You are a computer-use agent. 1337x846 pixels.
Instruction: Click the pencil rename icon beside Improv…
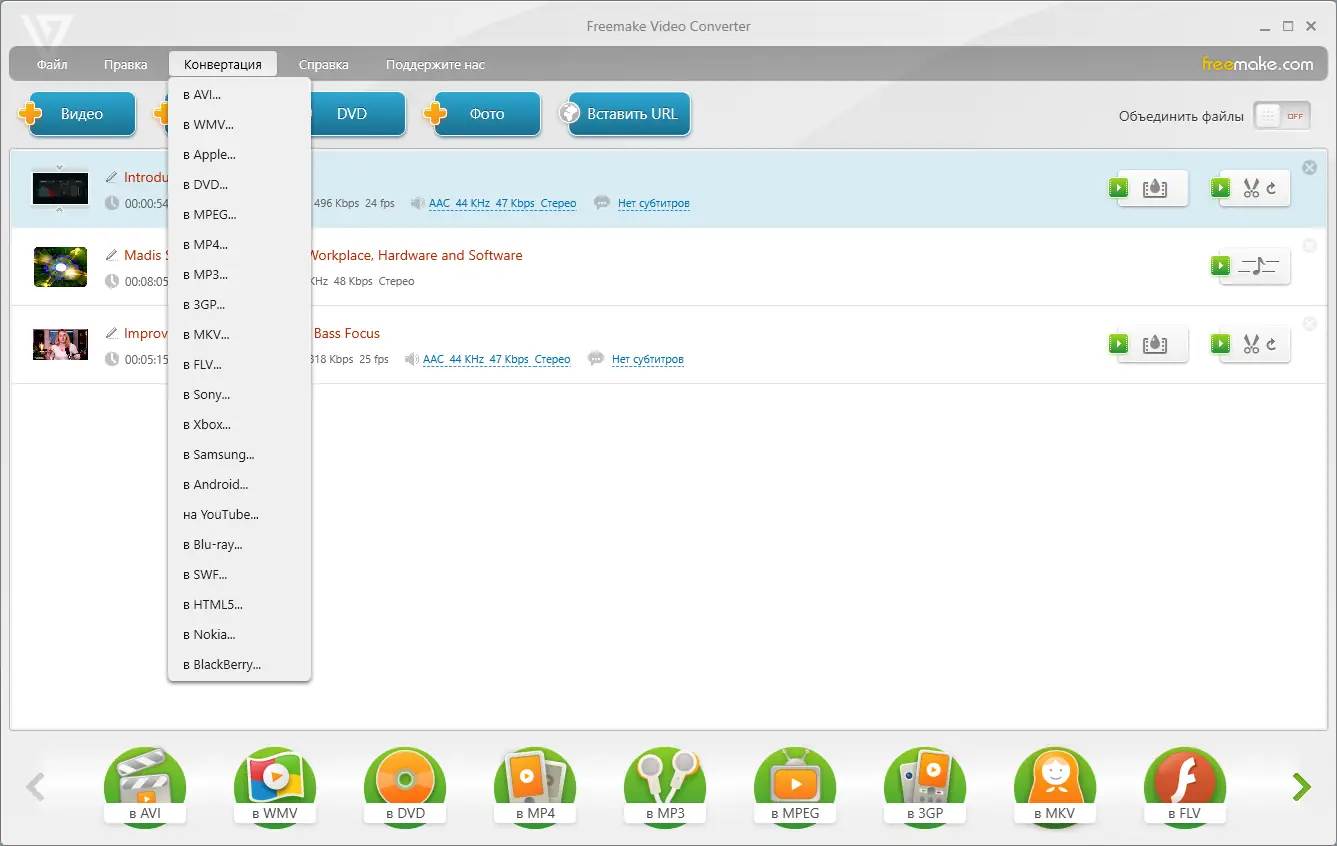112,333
